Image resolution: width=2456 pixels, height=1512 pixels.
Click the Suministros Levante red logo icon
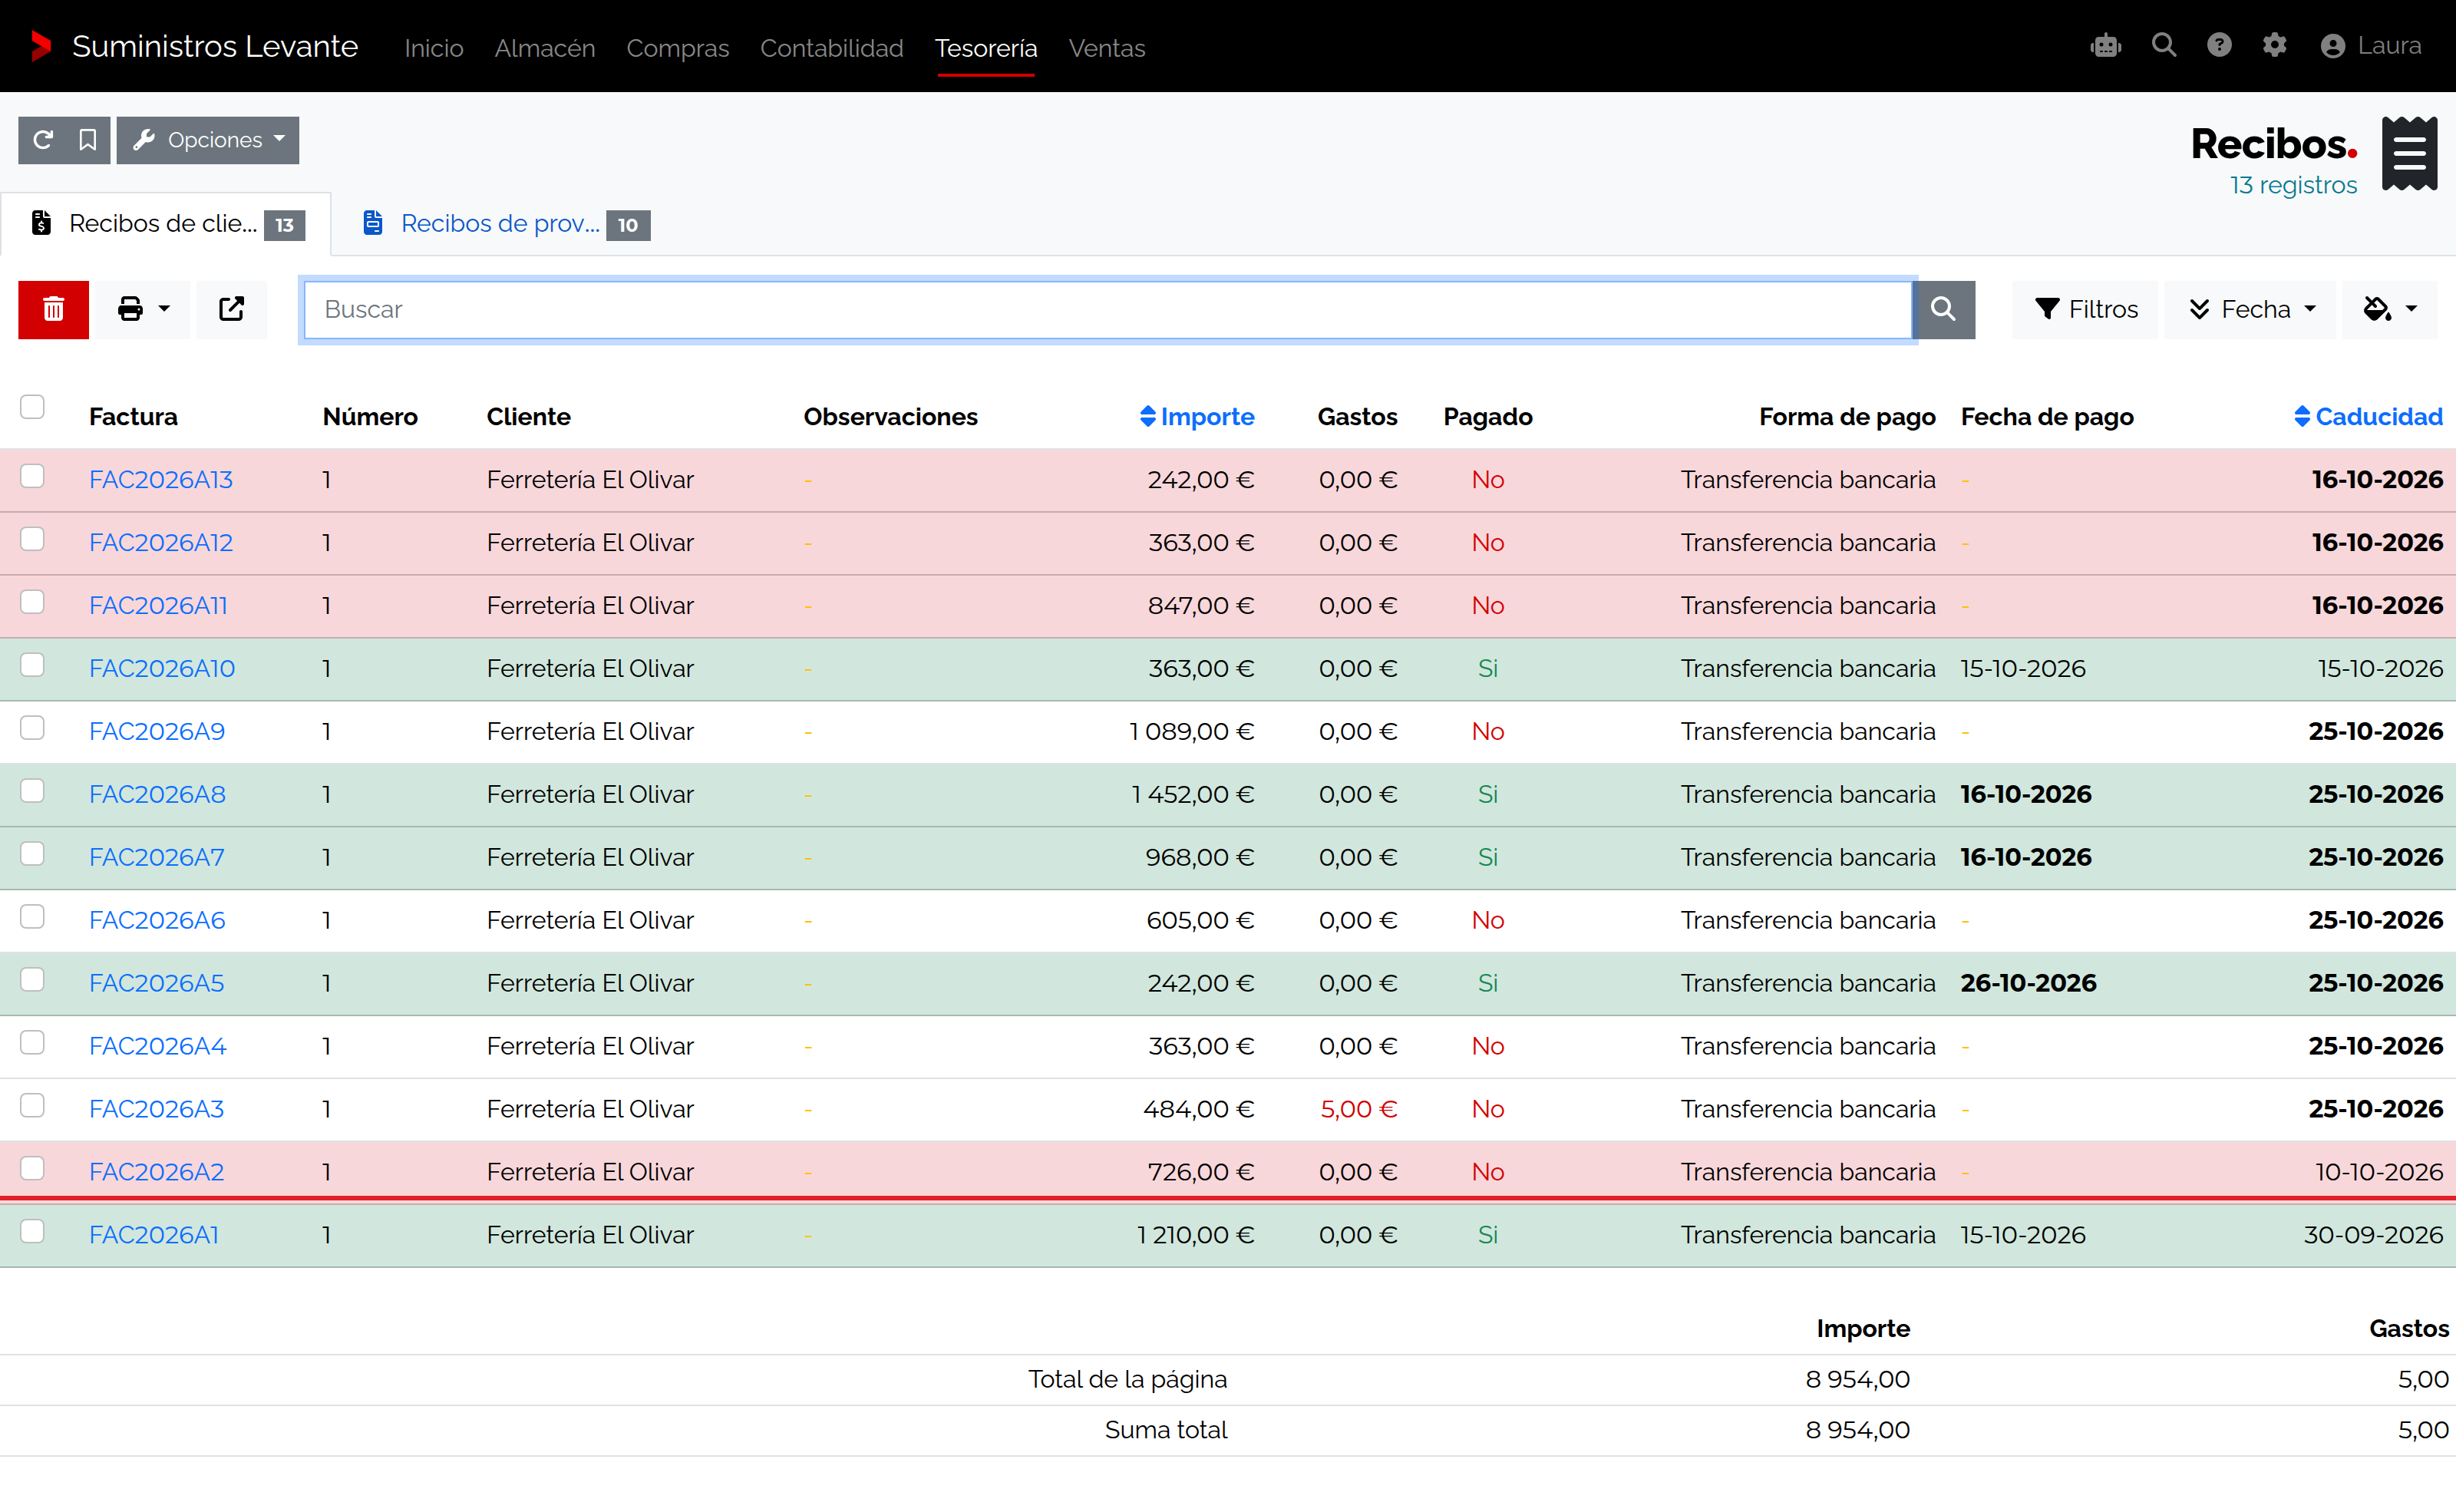41,46
